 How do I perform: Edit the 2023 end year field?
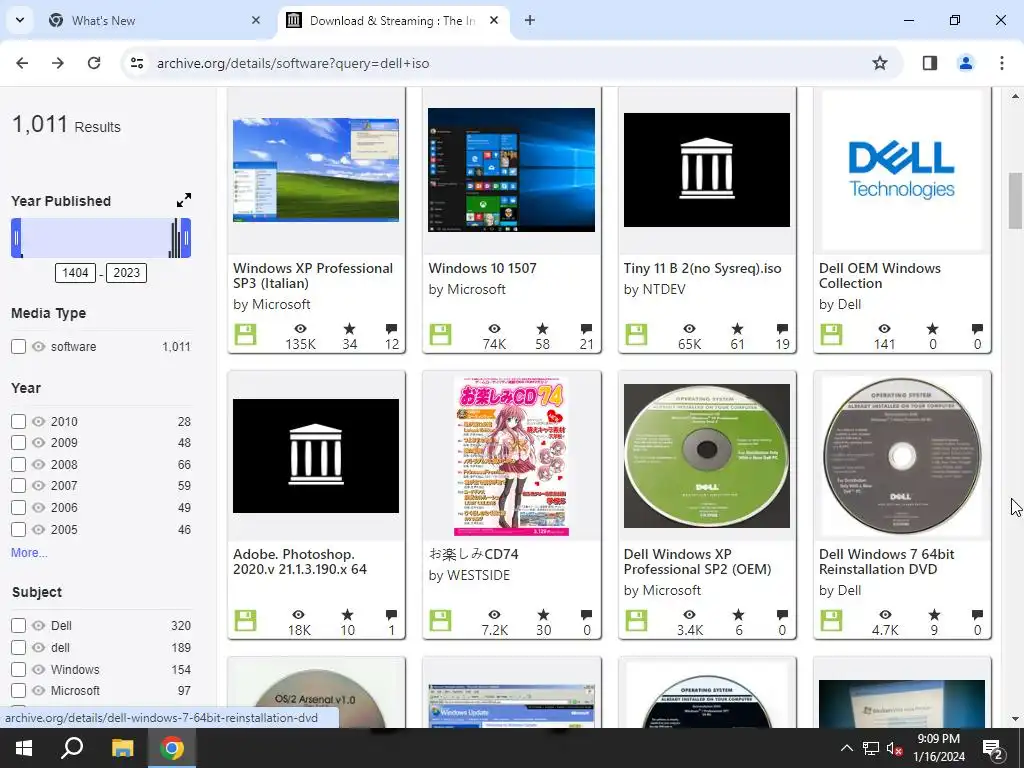pyautogui.click(x=127, y=273)
